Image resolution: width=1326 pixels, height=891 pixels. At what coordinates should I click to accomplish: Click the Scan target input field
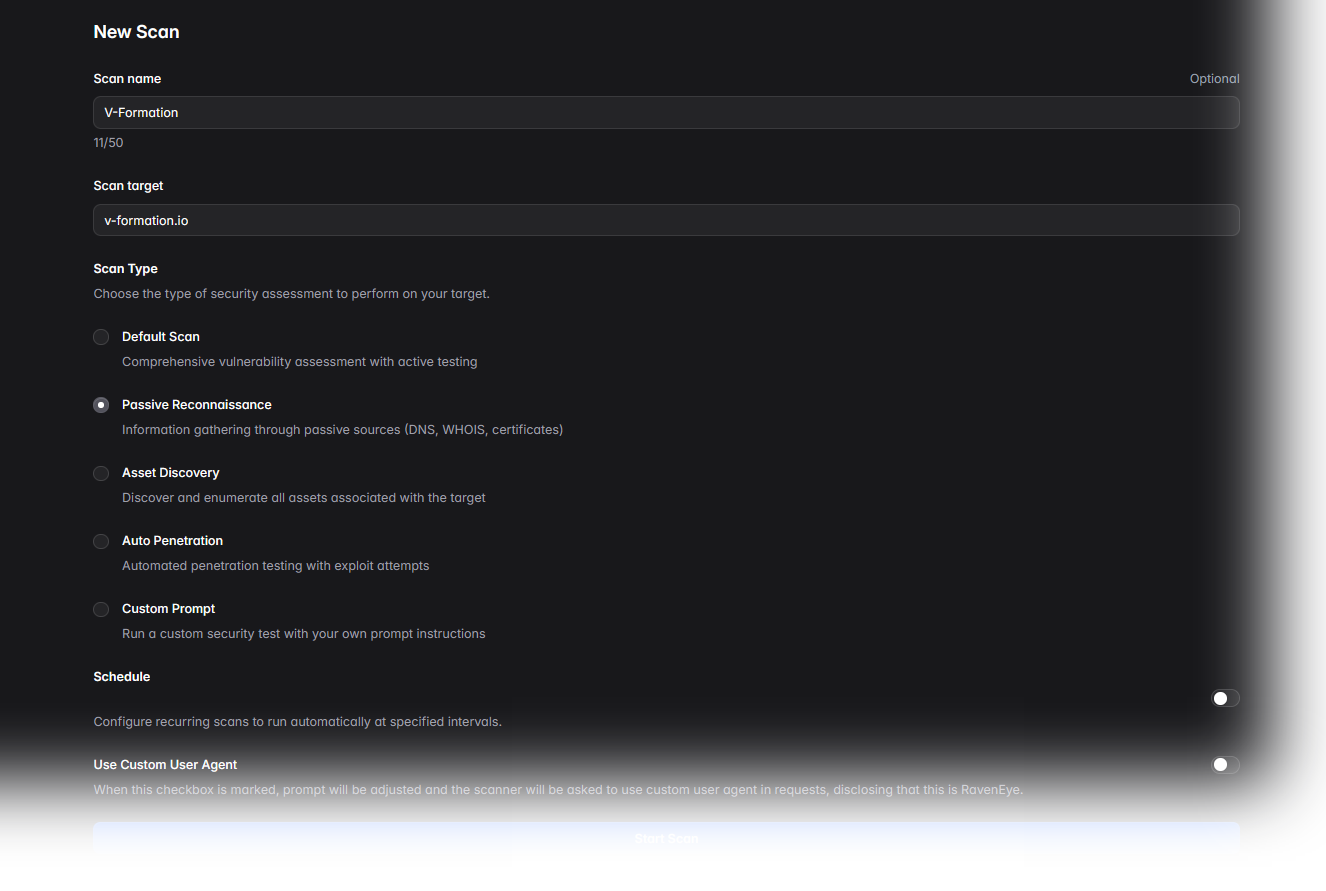click(x=666, y=220)
